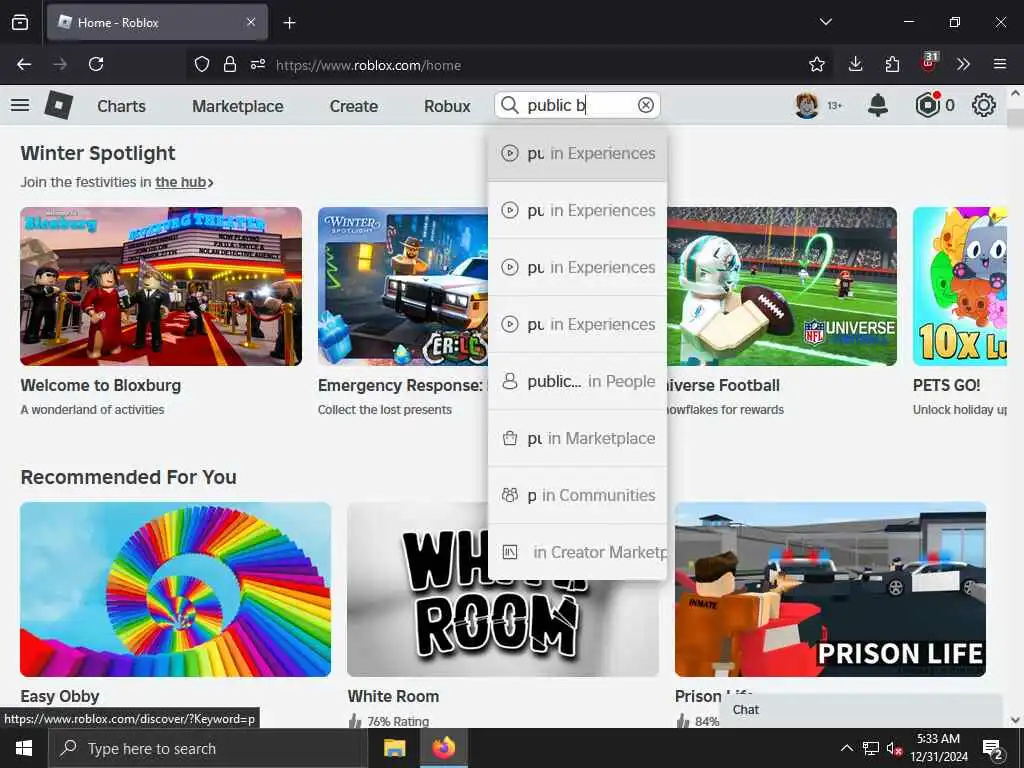Show more toolbar tools chevron
1024x768 pixels.
[x=963, y=64]
